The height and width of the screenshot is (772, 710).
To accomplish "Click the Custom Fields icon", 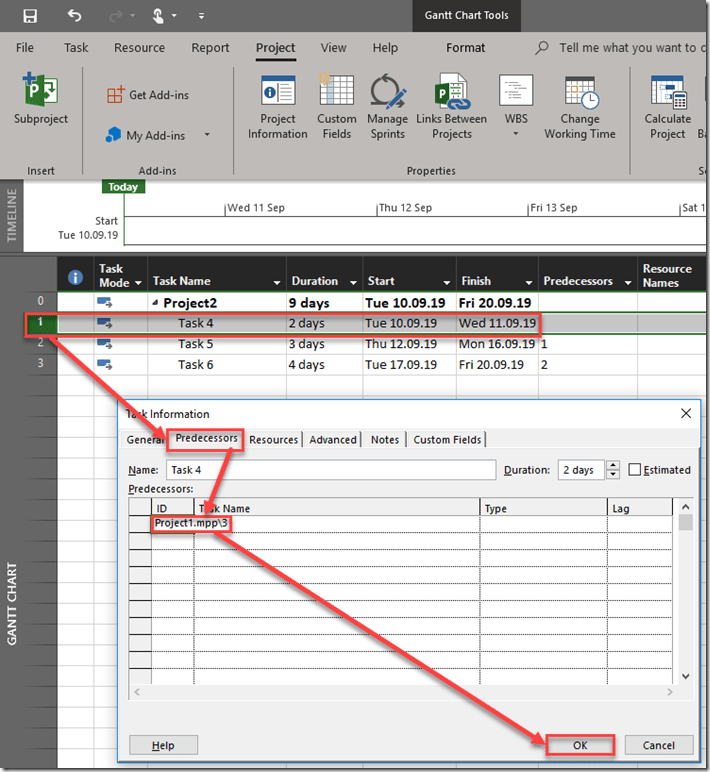I will (337, 107).
